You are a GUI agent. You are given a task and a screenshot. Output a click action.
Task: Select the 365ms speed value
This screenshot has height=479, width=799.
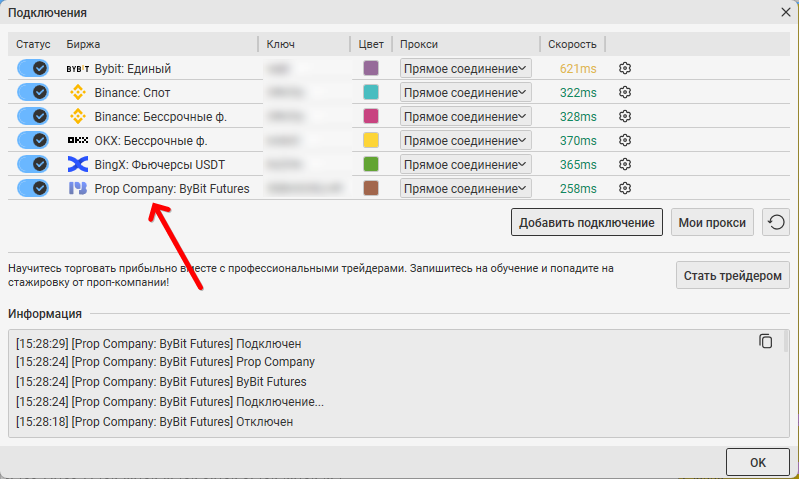pyautogui.click(x=578, y=165)
